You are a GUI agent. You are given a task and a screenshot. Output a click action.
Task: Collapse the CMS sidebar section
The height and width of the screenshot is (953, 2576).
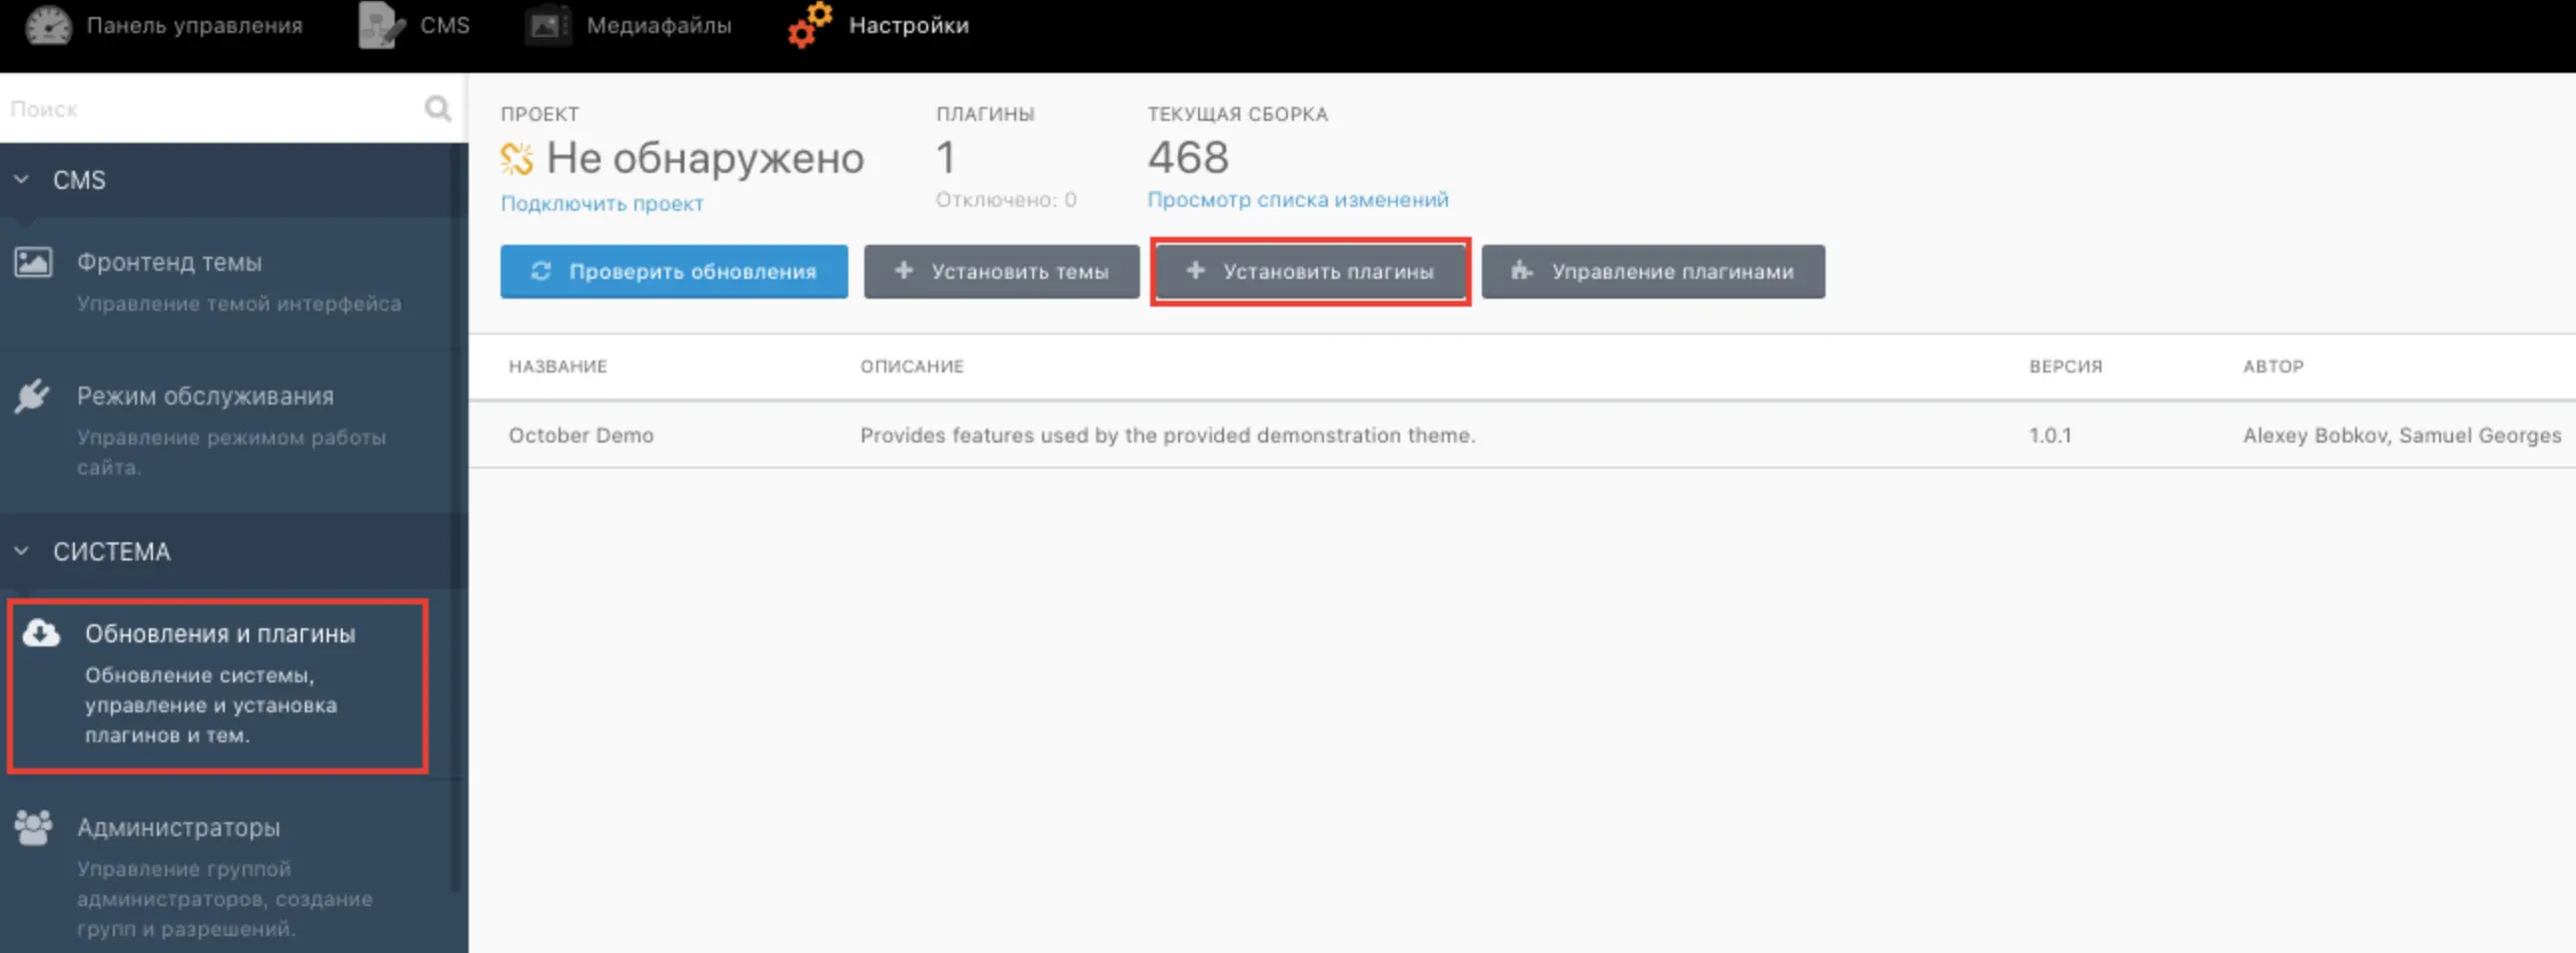[x=21, y=180]
